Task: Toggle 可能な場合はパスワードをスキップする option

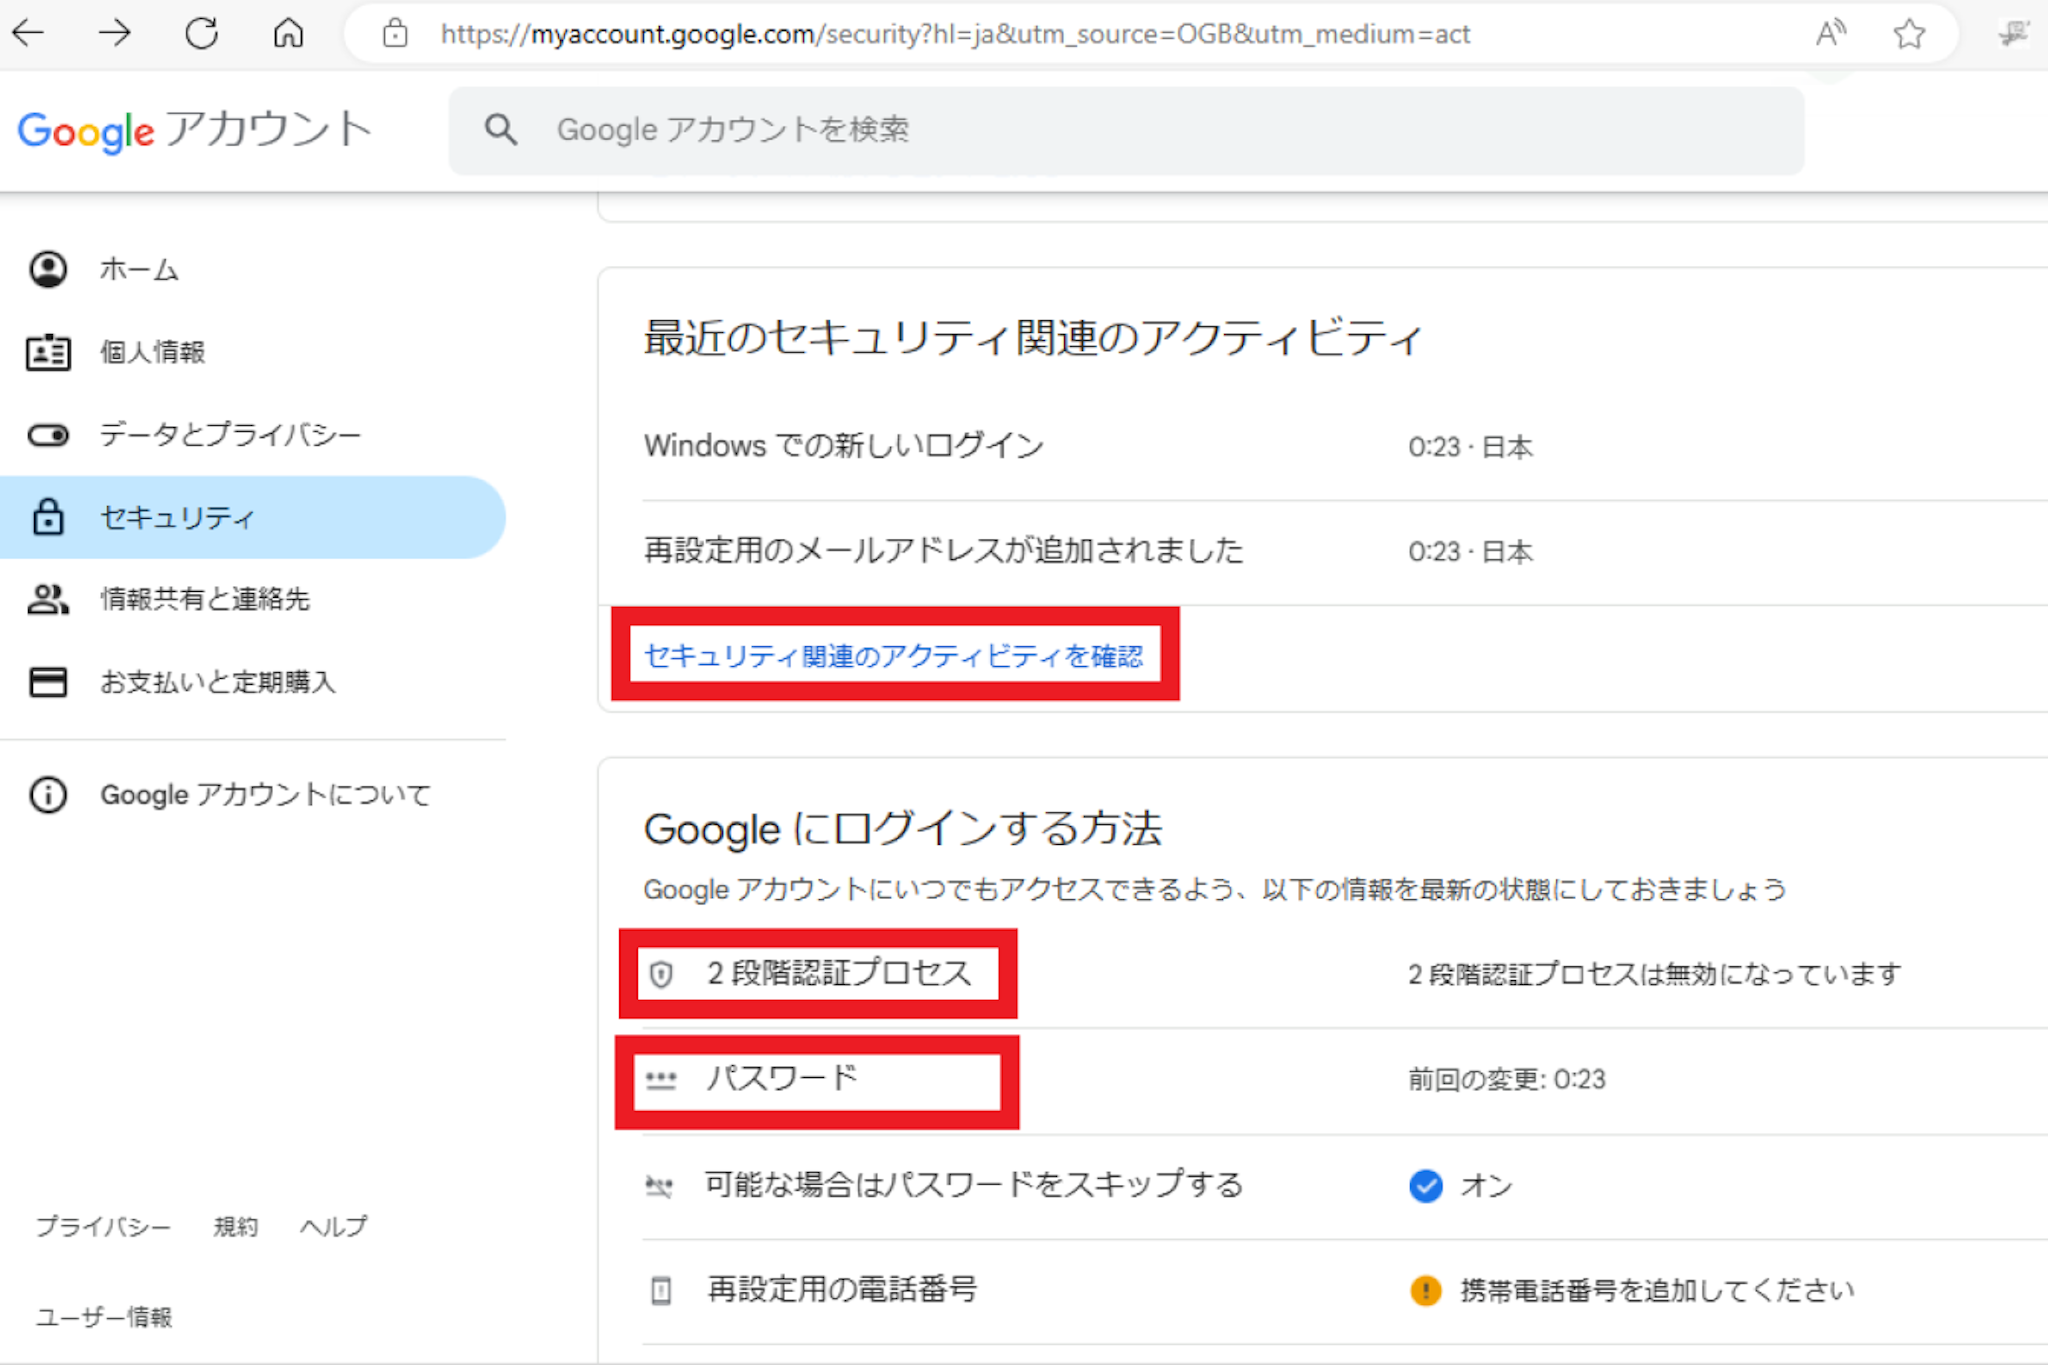Action: (973, 1185)
